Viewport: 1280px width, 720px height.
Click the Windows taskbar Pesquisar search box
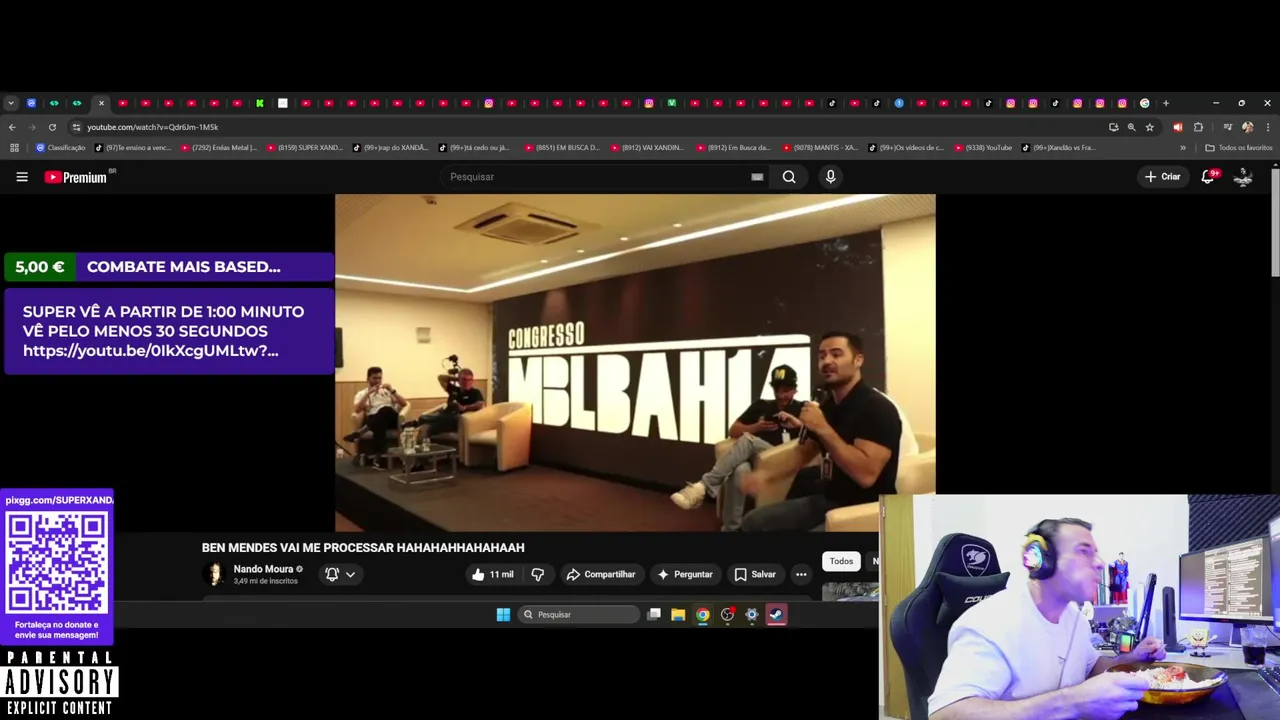coord(578,615)
